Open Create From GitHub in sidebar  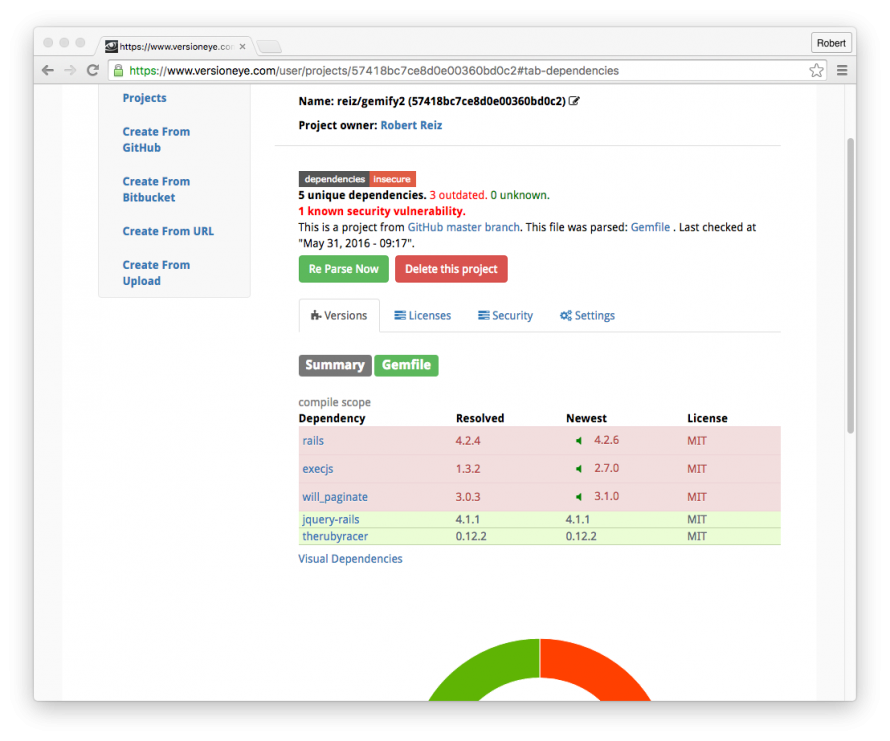pos(156,140)
